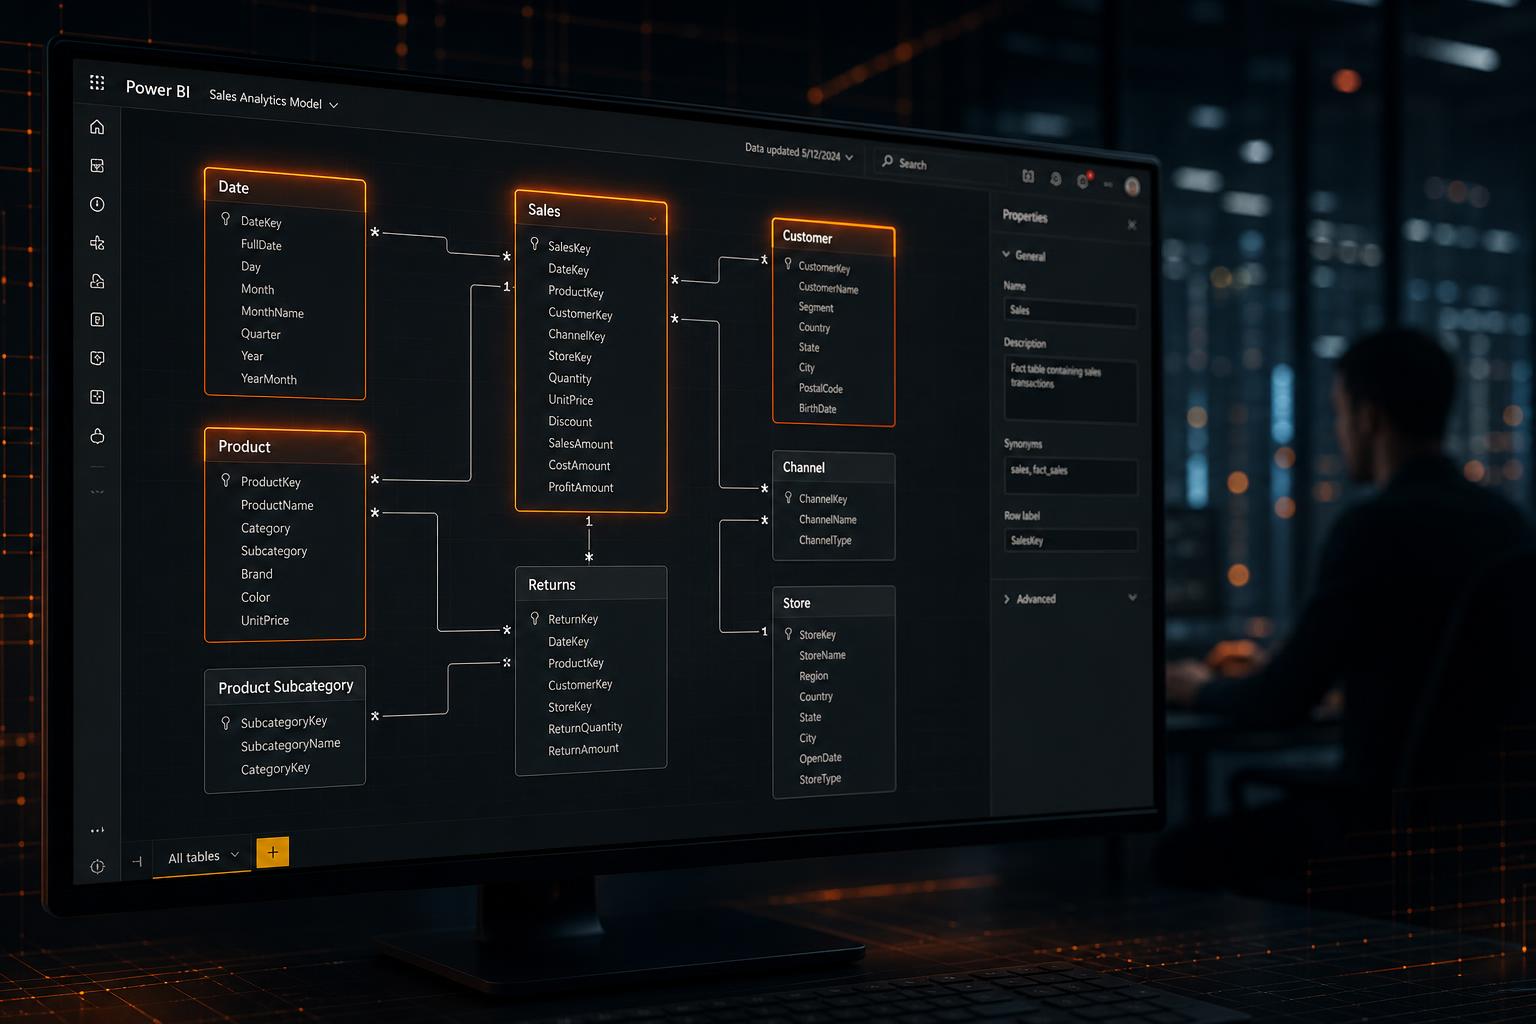This screenshot has width=1536, height=1024.
Task: Click key icon beside DateKey in Date table
Action: (x=226, y=219)
